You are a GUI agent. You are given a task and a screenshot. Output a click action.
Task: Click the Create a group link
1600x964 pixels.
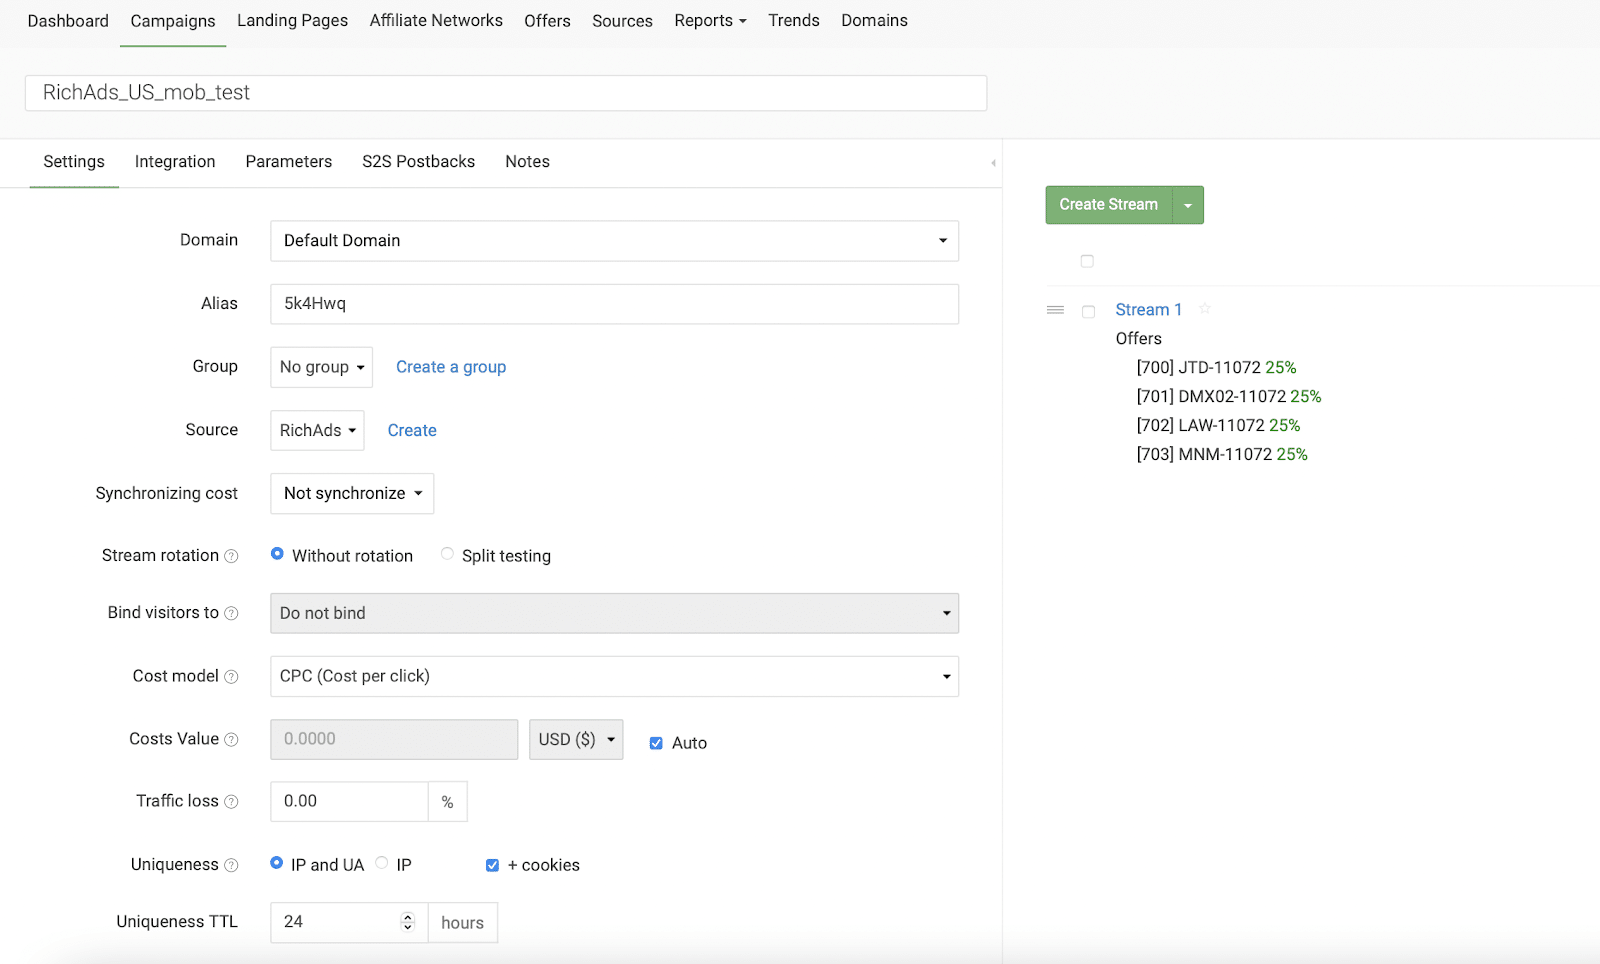(451, 367)
